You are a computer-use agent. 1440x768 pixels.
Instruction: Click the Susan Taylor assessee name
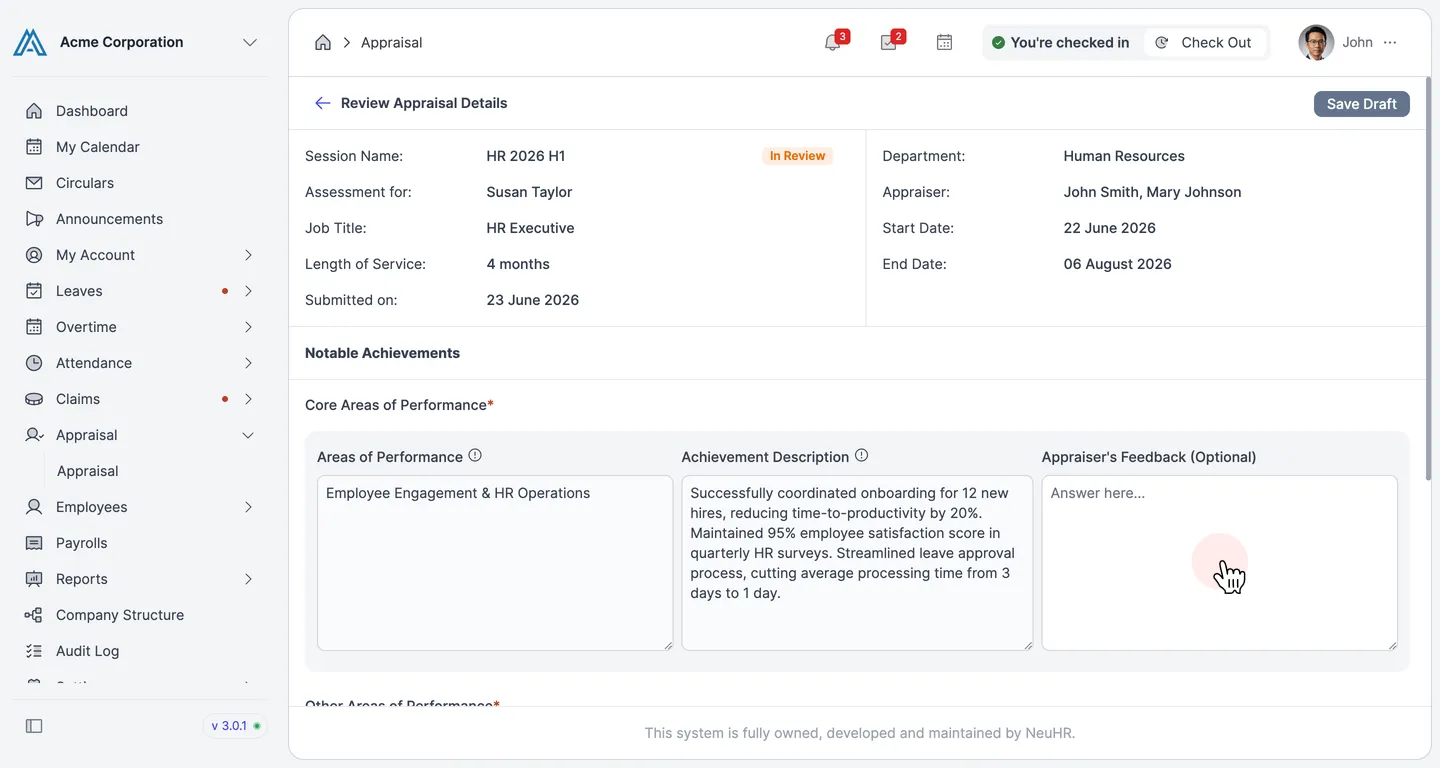pyautogui.click(x=529, y=192)
